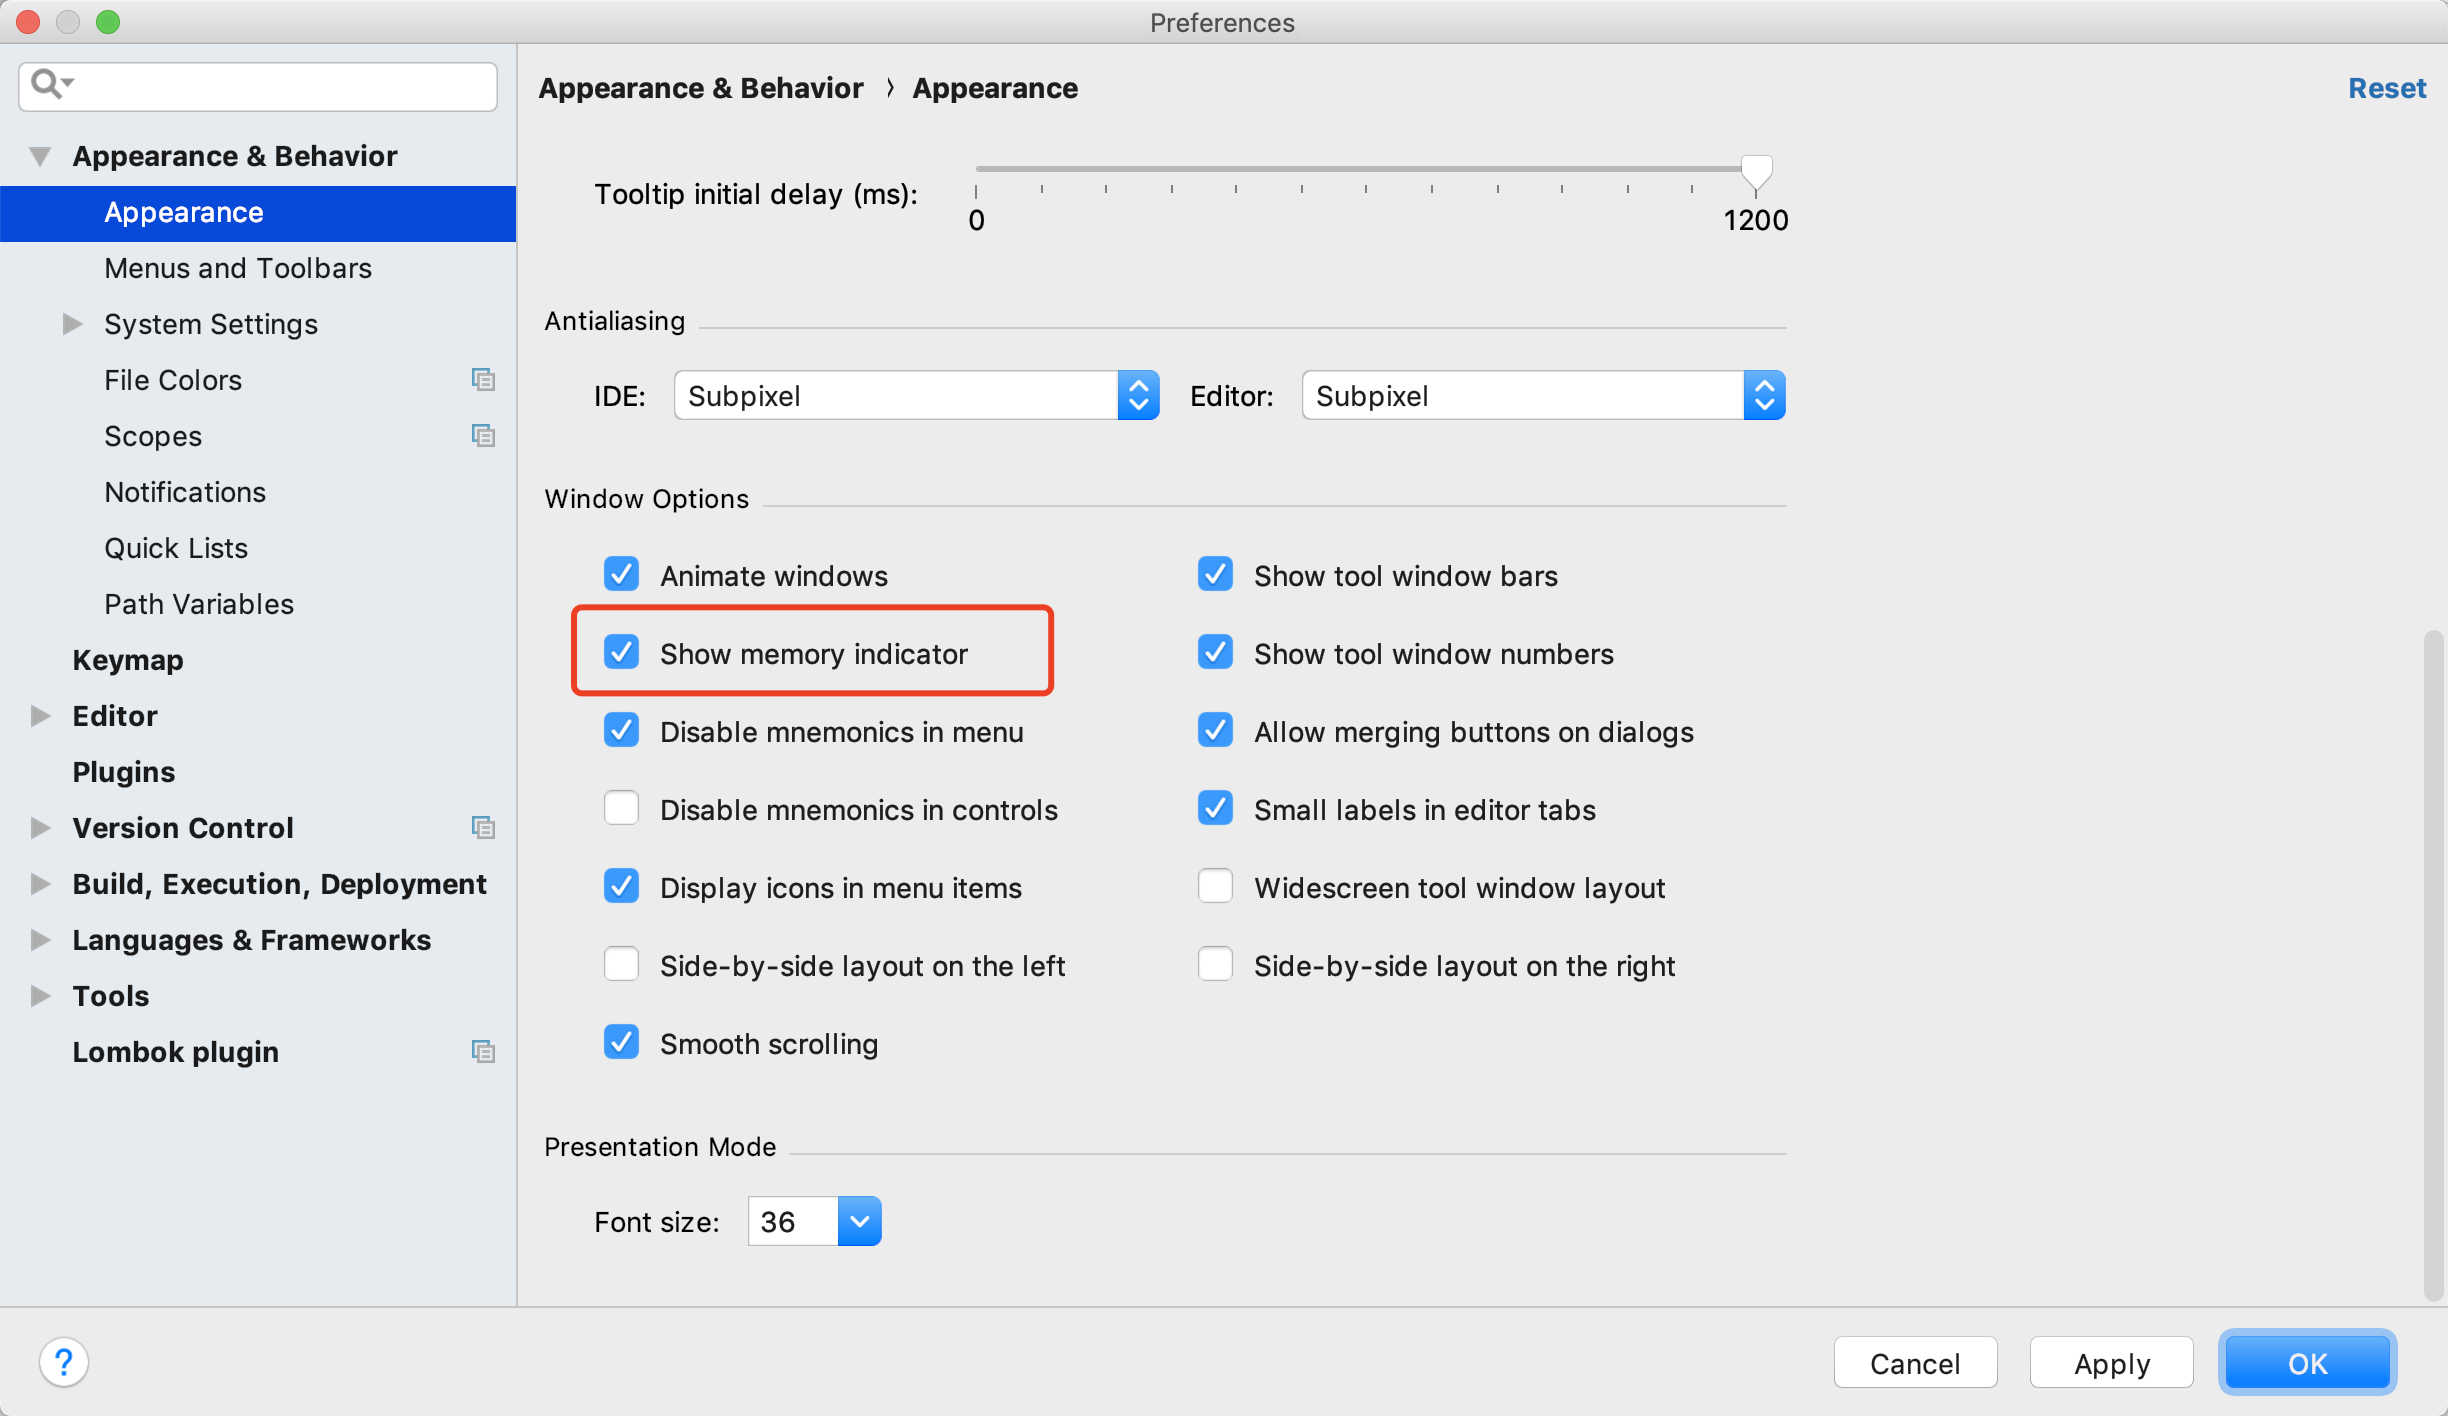Enable Side-by-side layout on the left
The height and width of the screenshot is (1416, 2448).
click(x=621, y=964)
